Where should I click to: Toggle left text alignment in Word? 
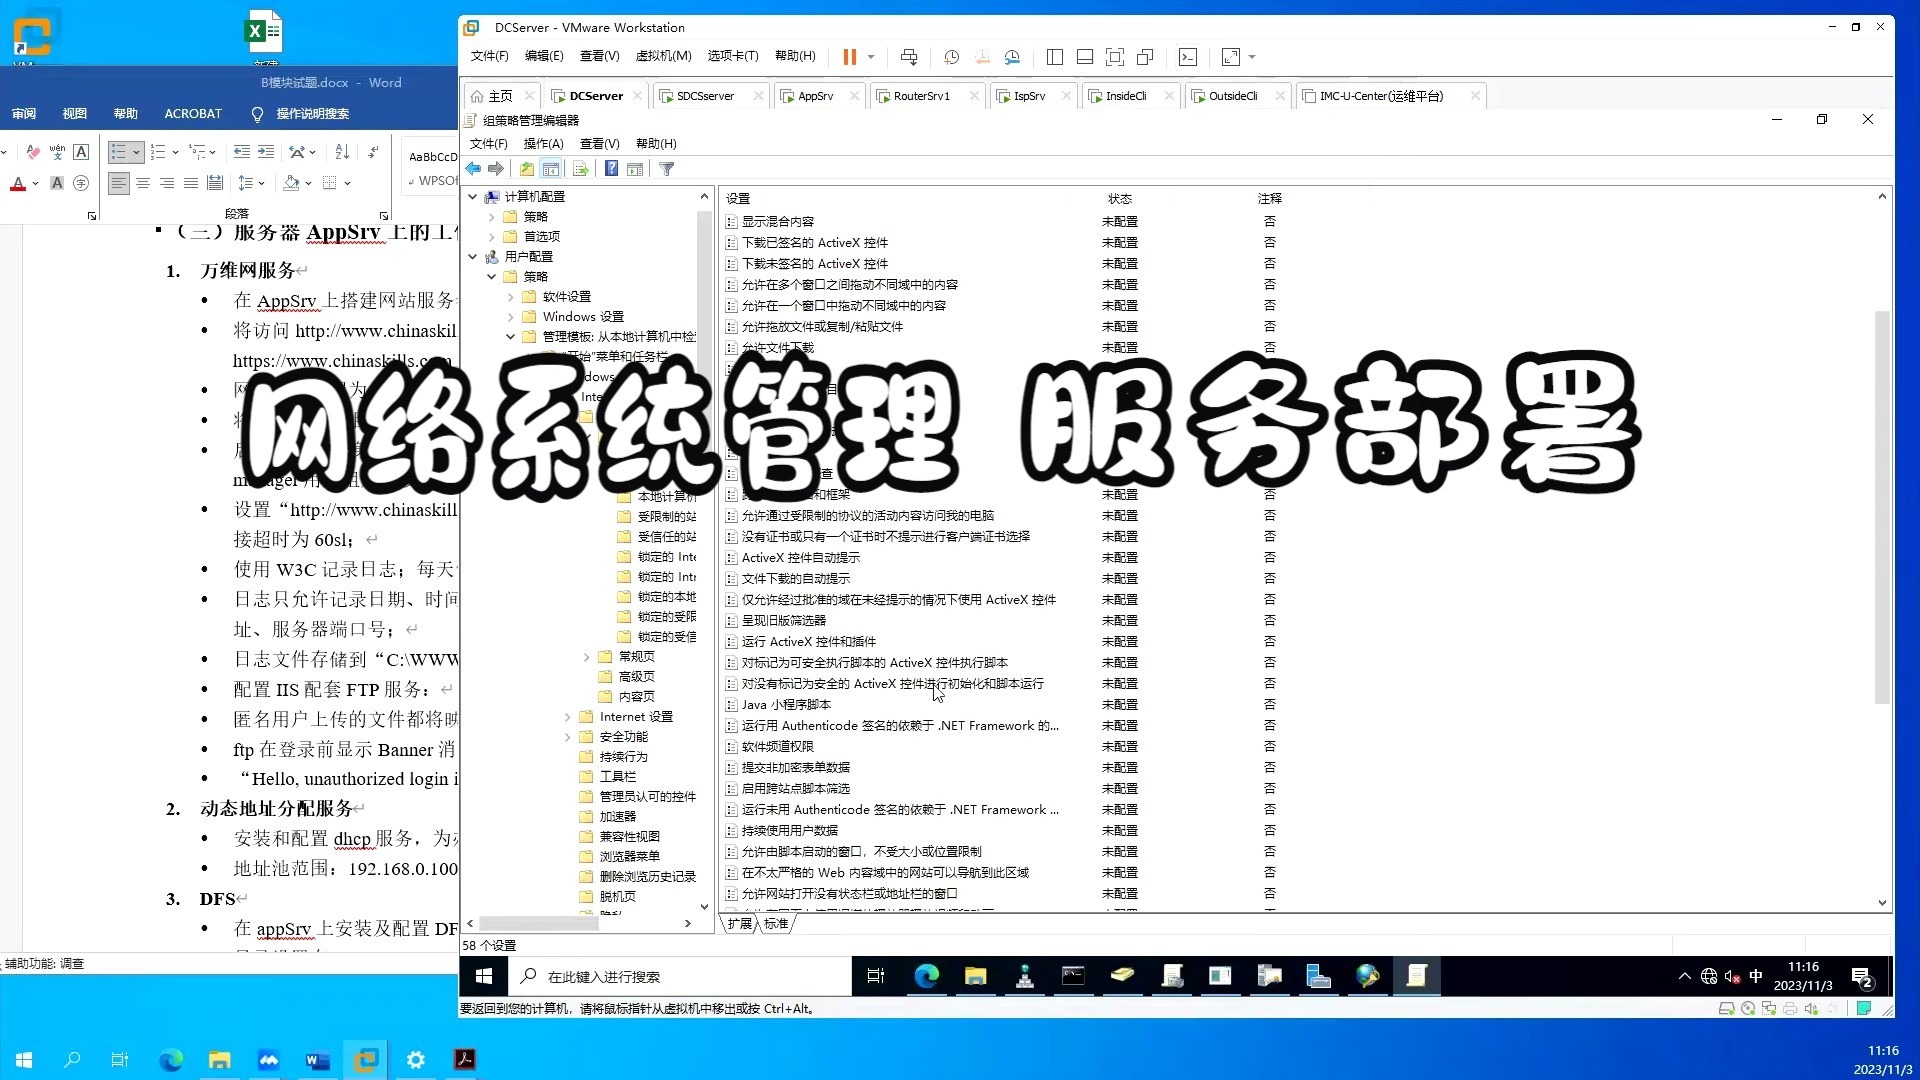click(x=119, y=183)
